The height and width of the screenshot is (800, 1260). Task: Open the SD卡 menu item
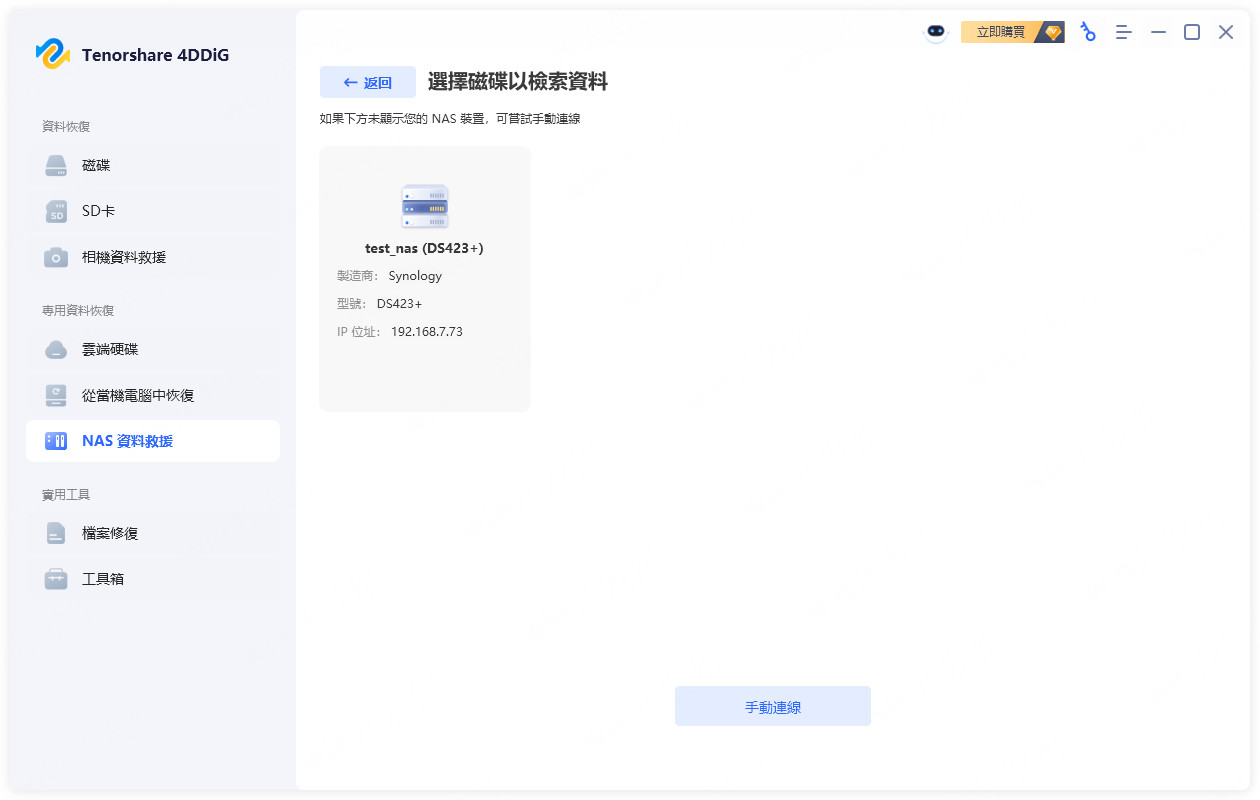152,212
